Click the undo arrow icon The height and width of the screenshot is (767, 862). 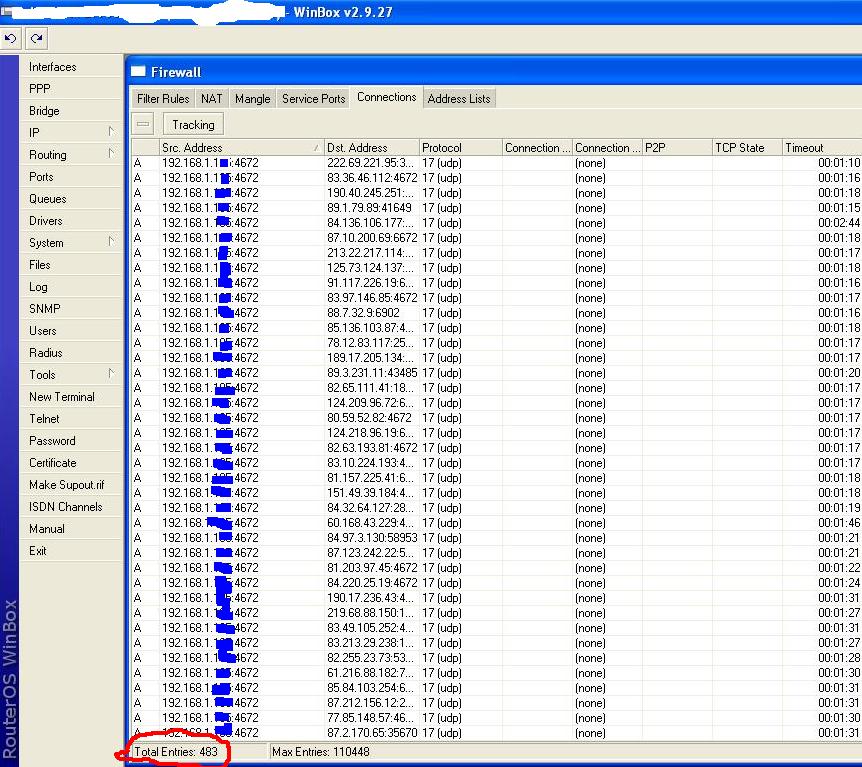point(11,39)
